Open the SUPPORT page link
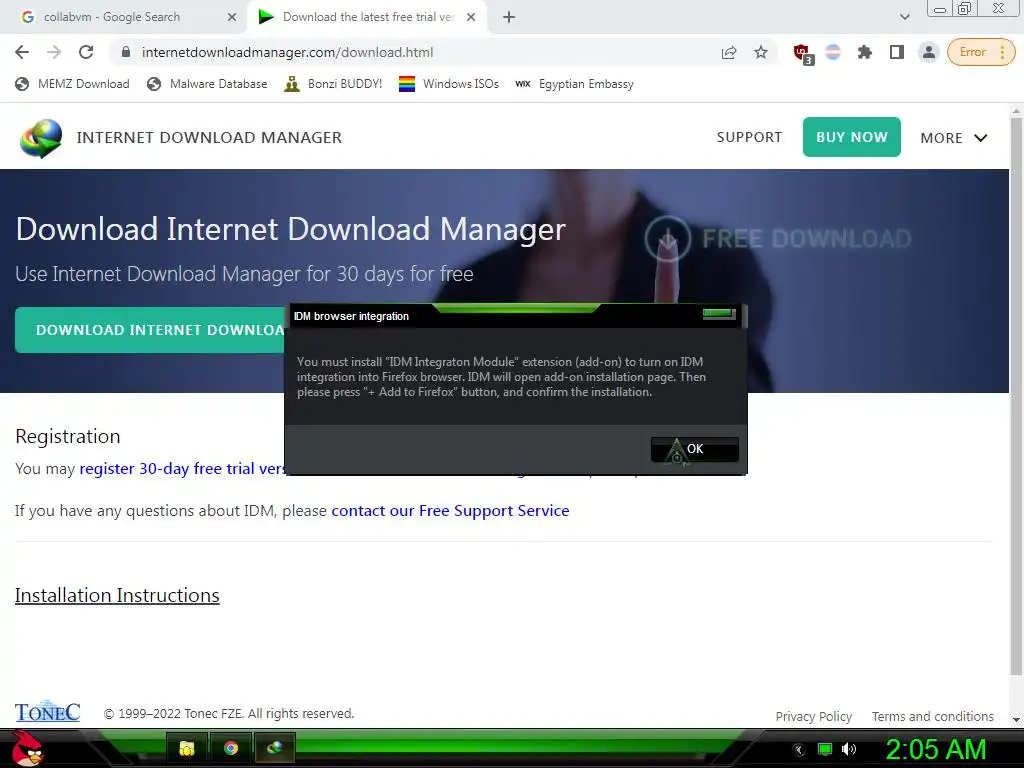1024x768 pixels. point(749,137)
